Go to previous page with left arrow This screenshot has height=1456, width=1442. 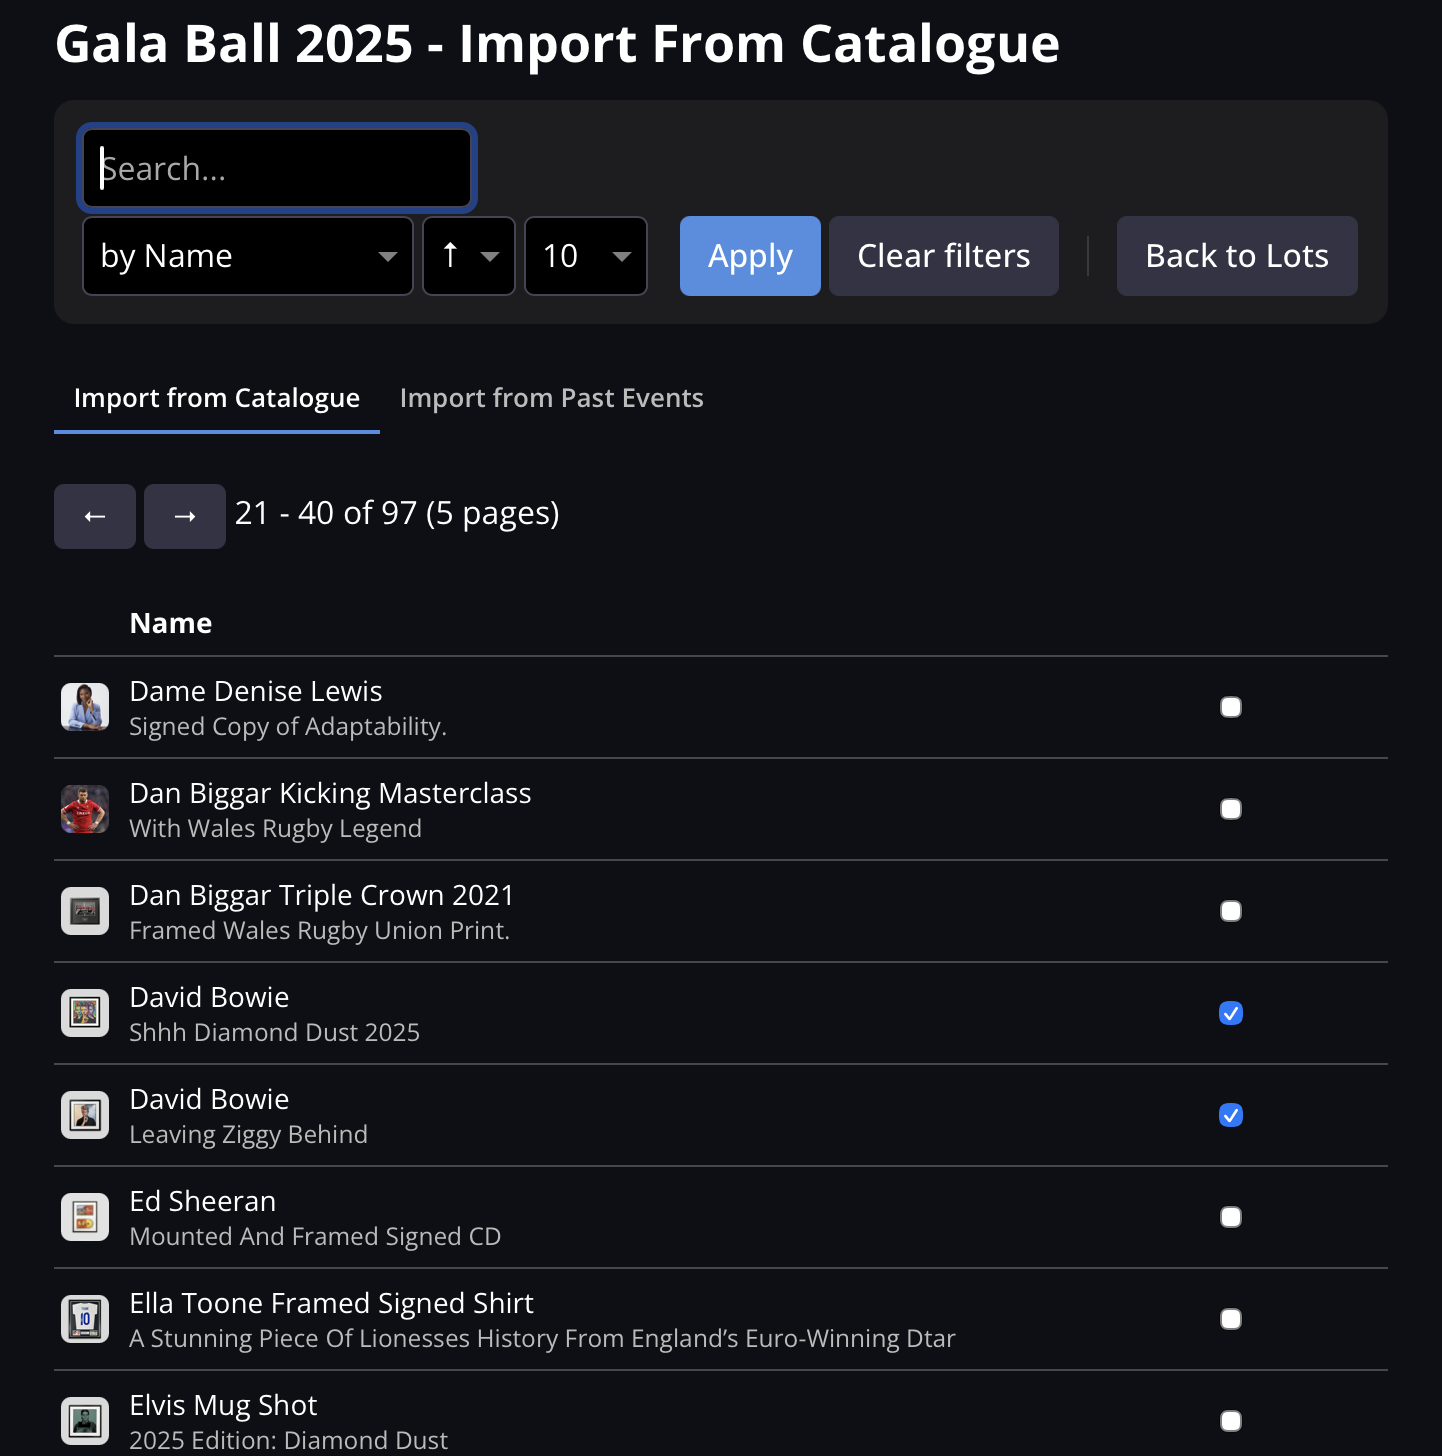(95, 516)
